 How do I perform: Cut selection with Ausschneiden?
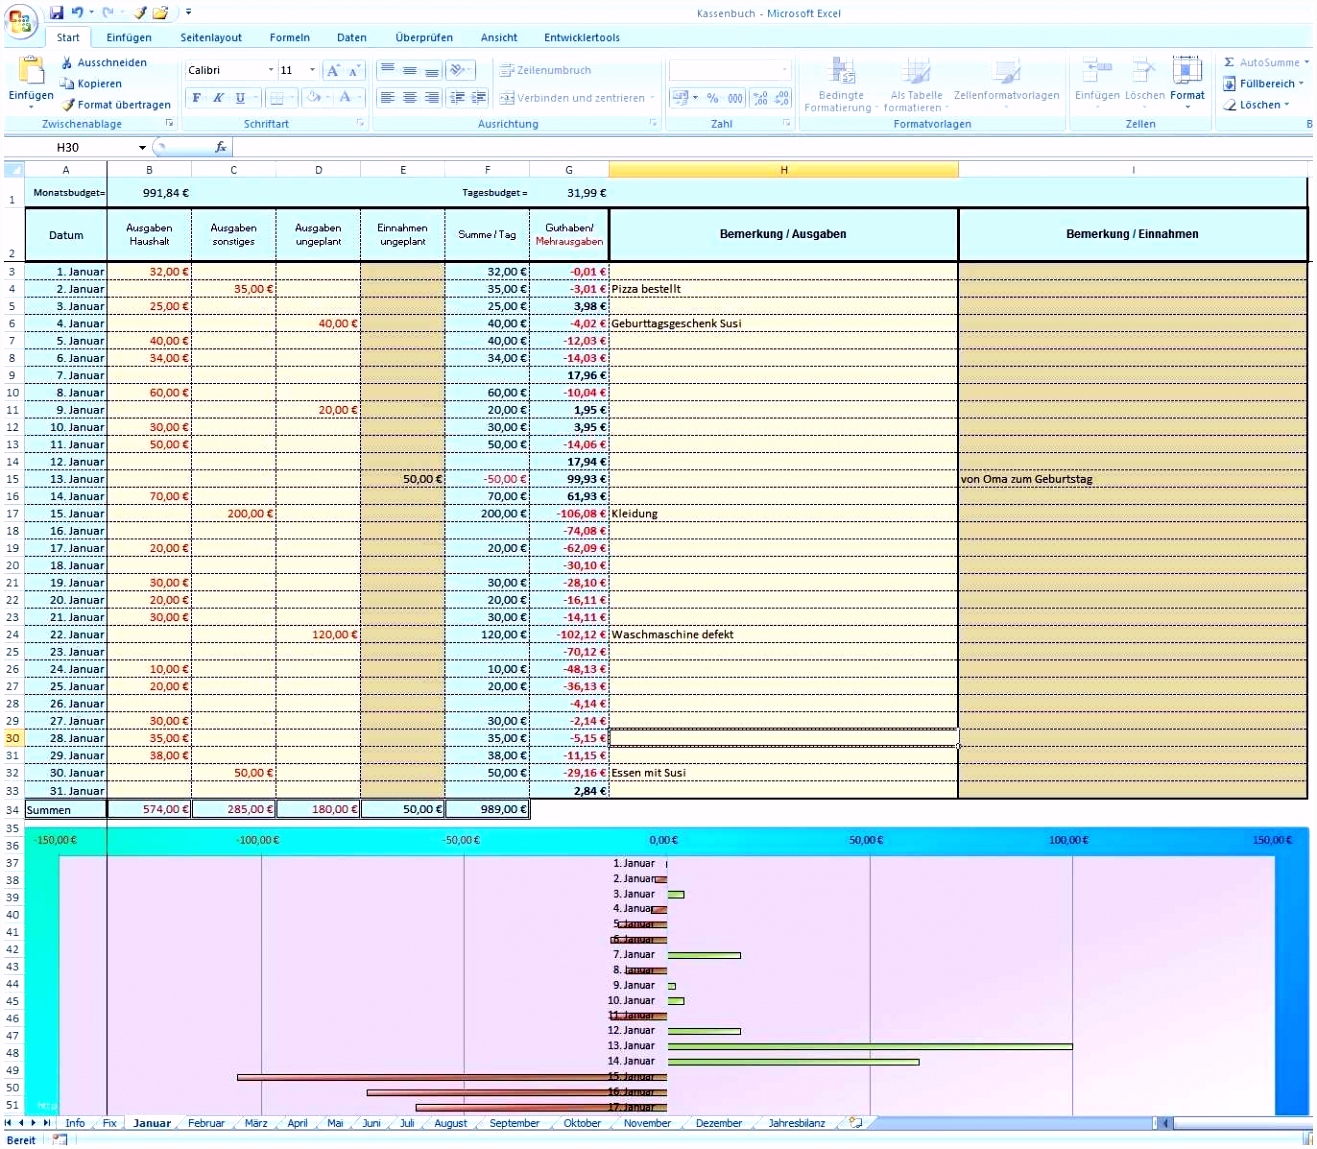(x=103, y=62)
